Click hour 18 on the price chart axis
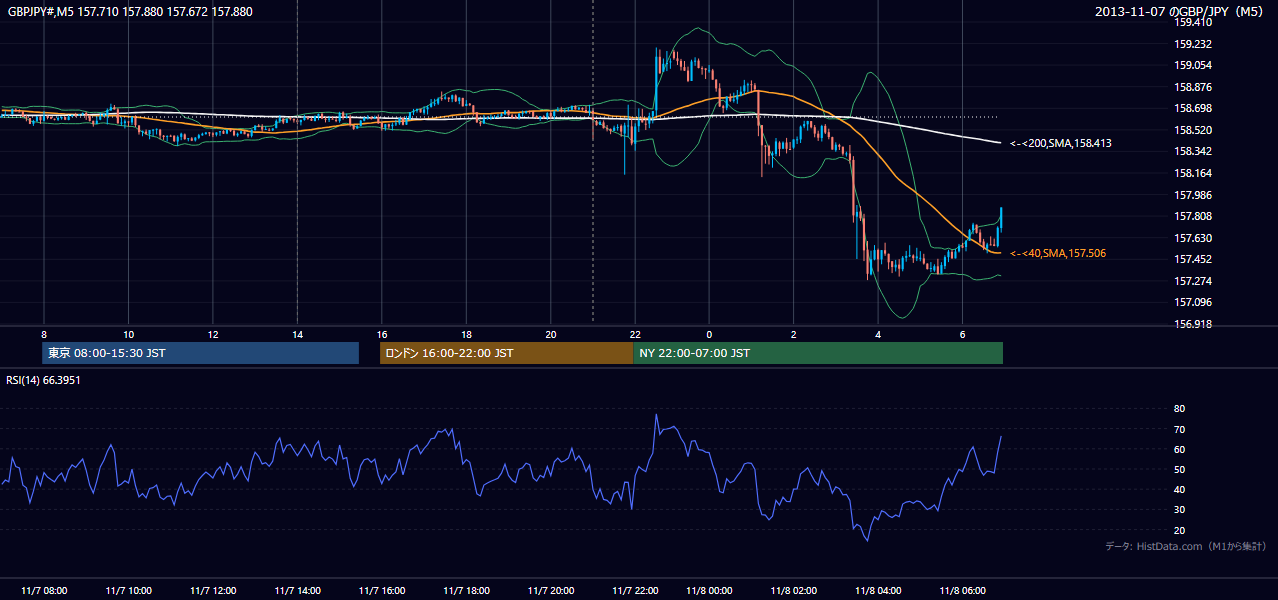Screen dimensions: 1278x600 [465, 334]
